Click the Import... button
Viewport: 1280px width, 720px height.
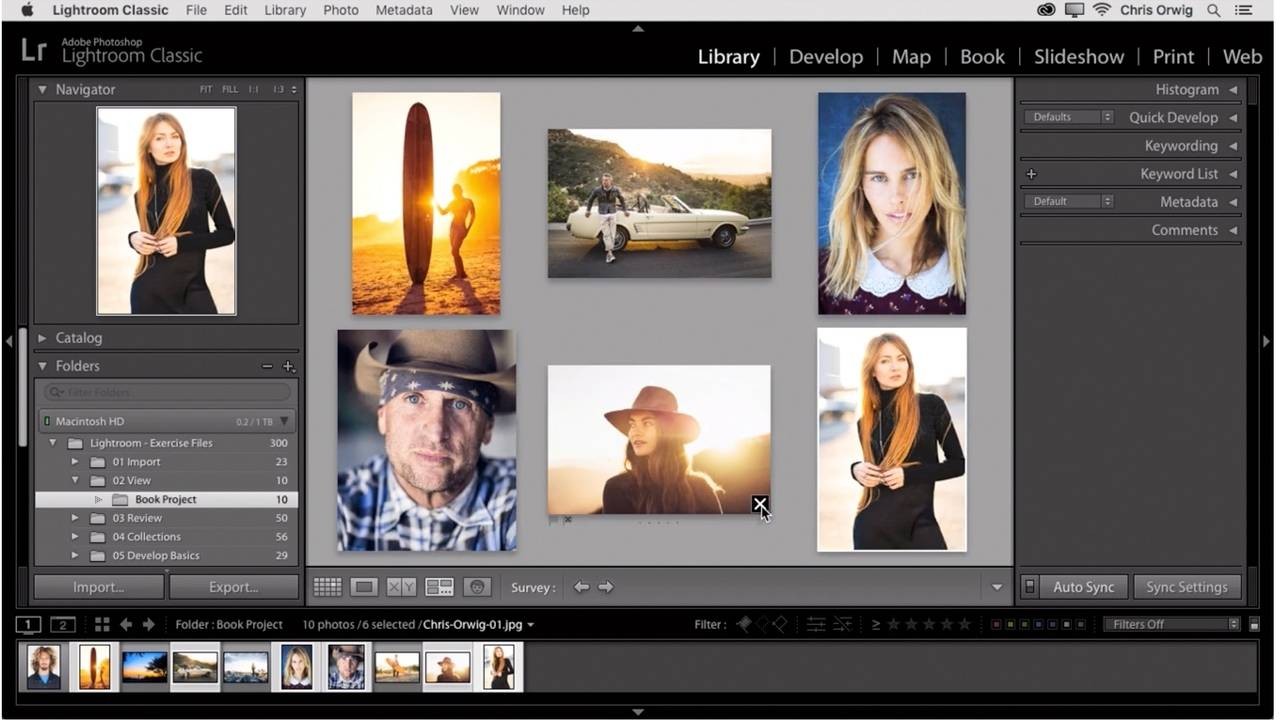click(x=98, y=587)
